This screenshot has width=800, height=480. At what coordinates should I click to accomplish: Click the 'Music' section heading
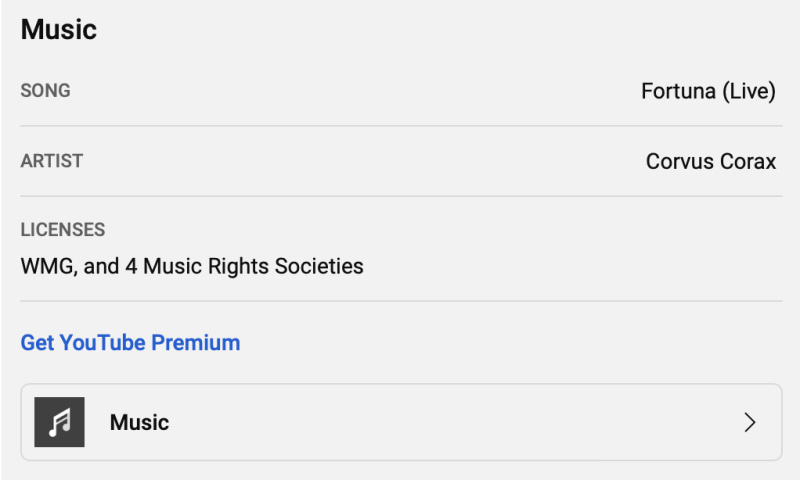pyautogui.click(x=58, y=29)
